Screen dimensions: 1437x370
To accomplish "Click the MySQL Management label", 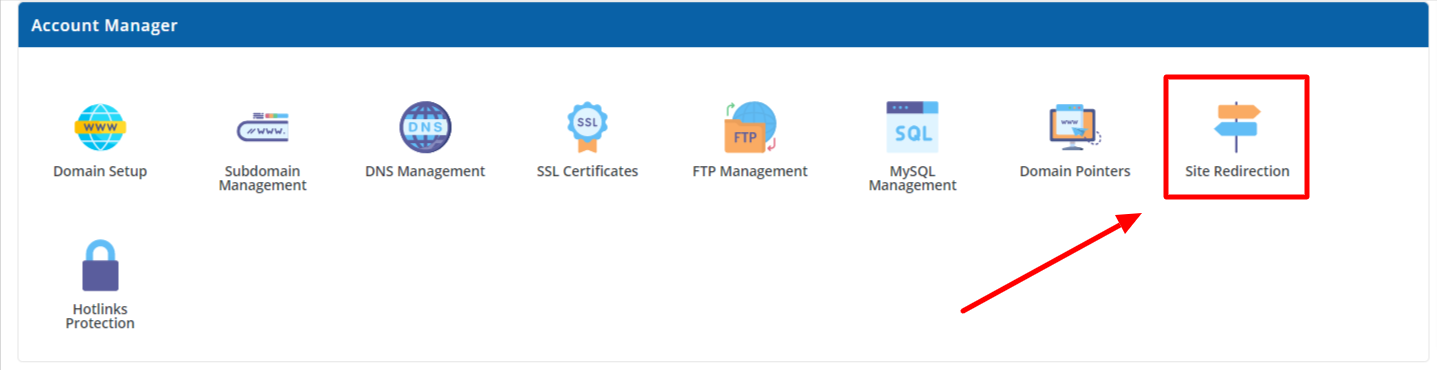I will (912, 178).
